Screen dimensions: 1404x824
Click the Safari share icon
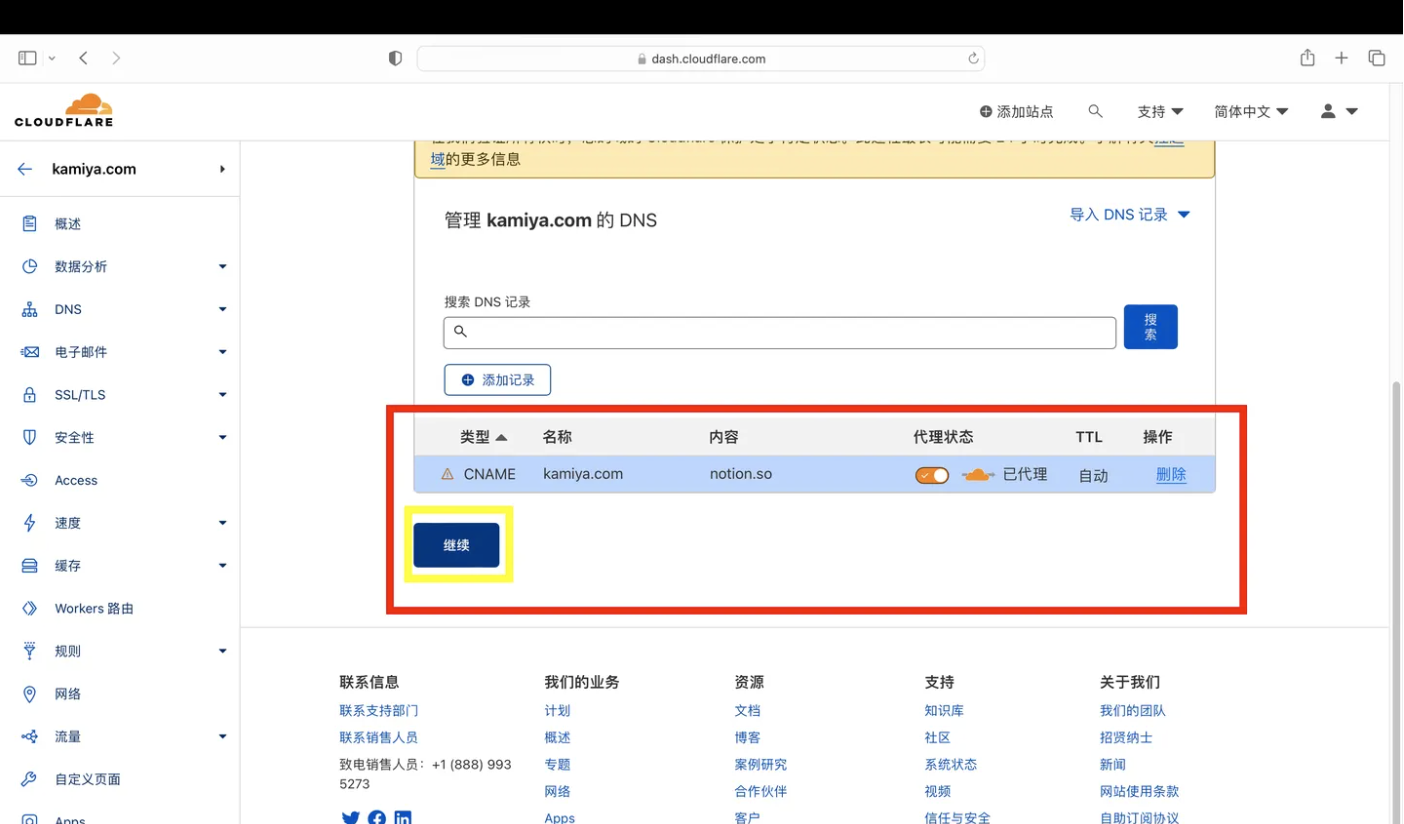[1307, 58]
